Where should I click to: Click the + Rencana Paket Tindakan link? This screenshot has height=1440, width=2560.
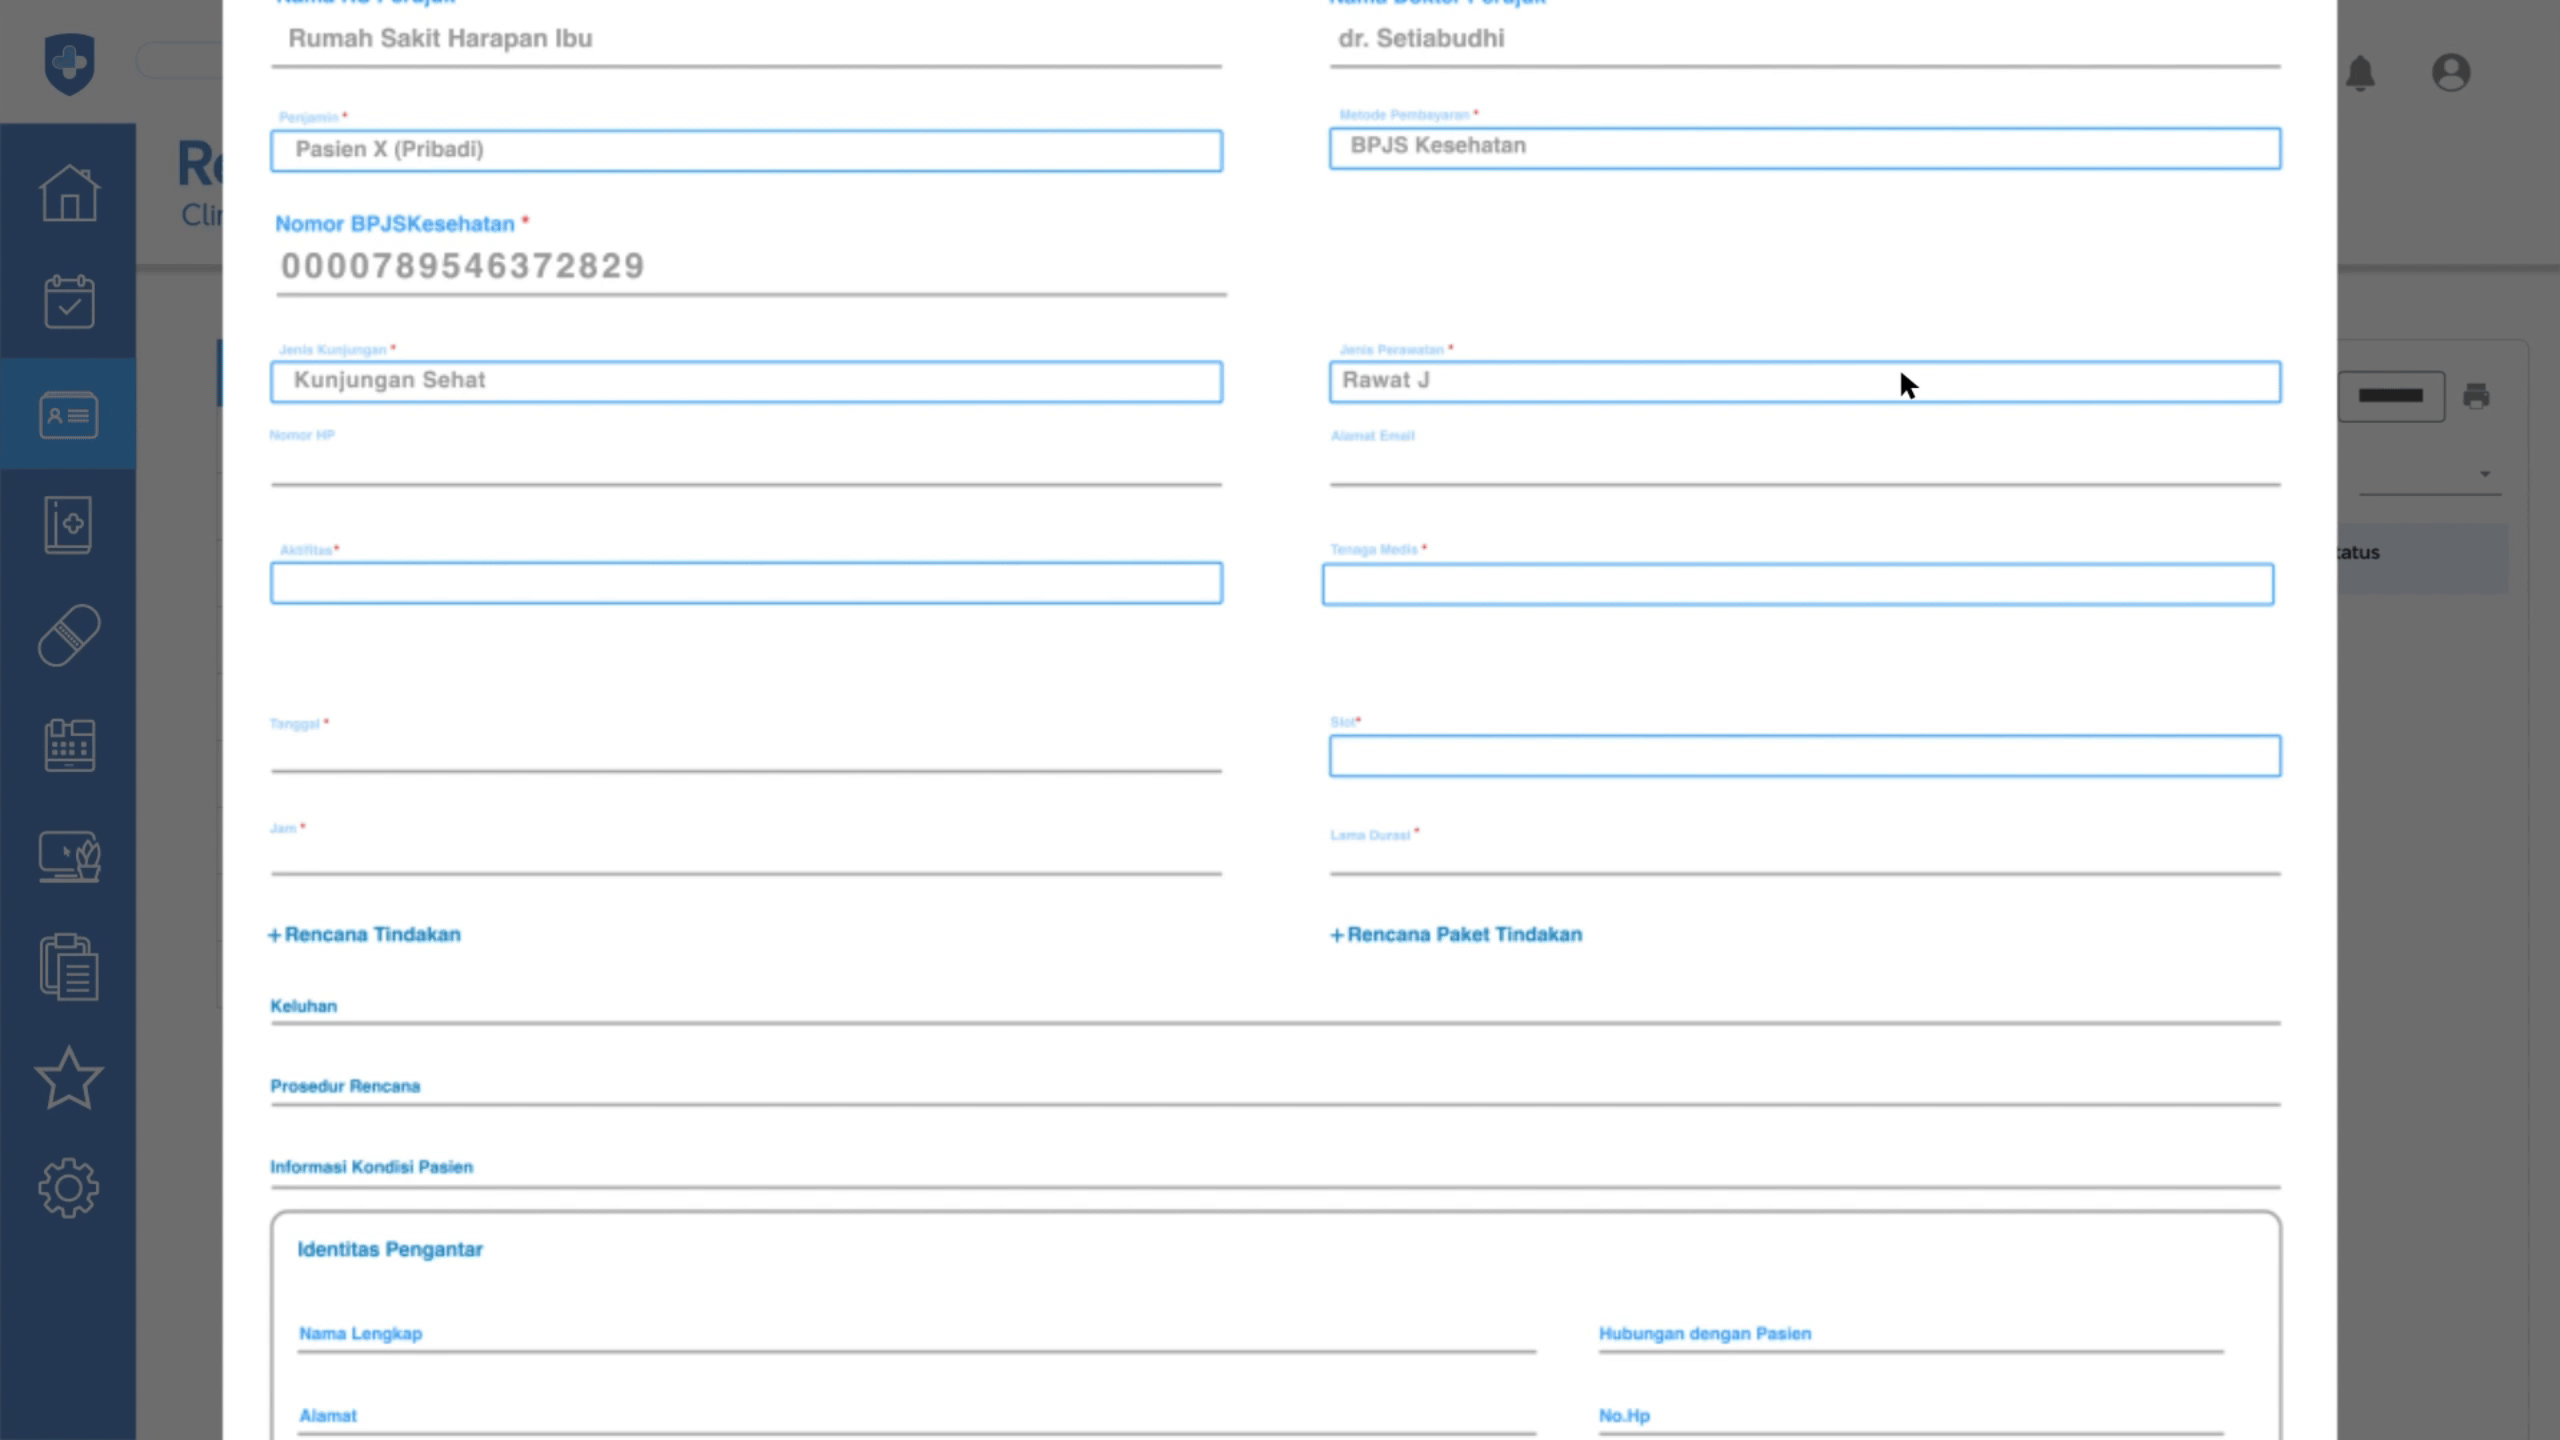click(1456, 934)
